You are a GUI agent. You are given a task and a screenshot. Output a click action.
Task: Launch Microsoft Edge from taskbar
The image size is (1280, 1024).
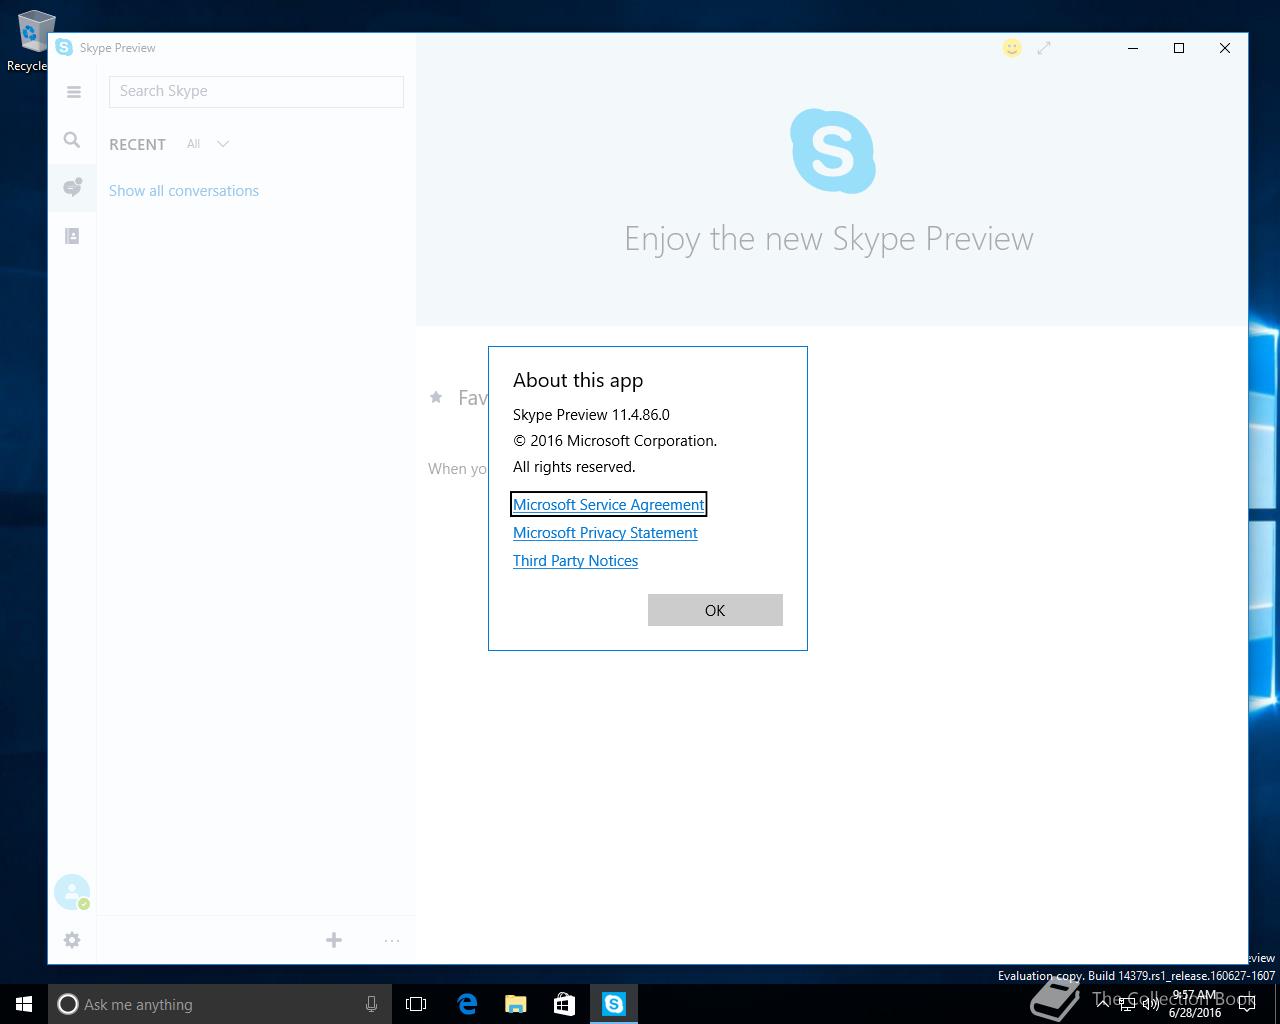[x=466, y=1004]
